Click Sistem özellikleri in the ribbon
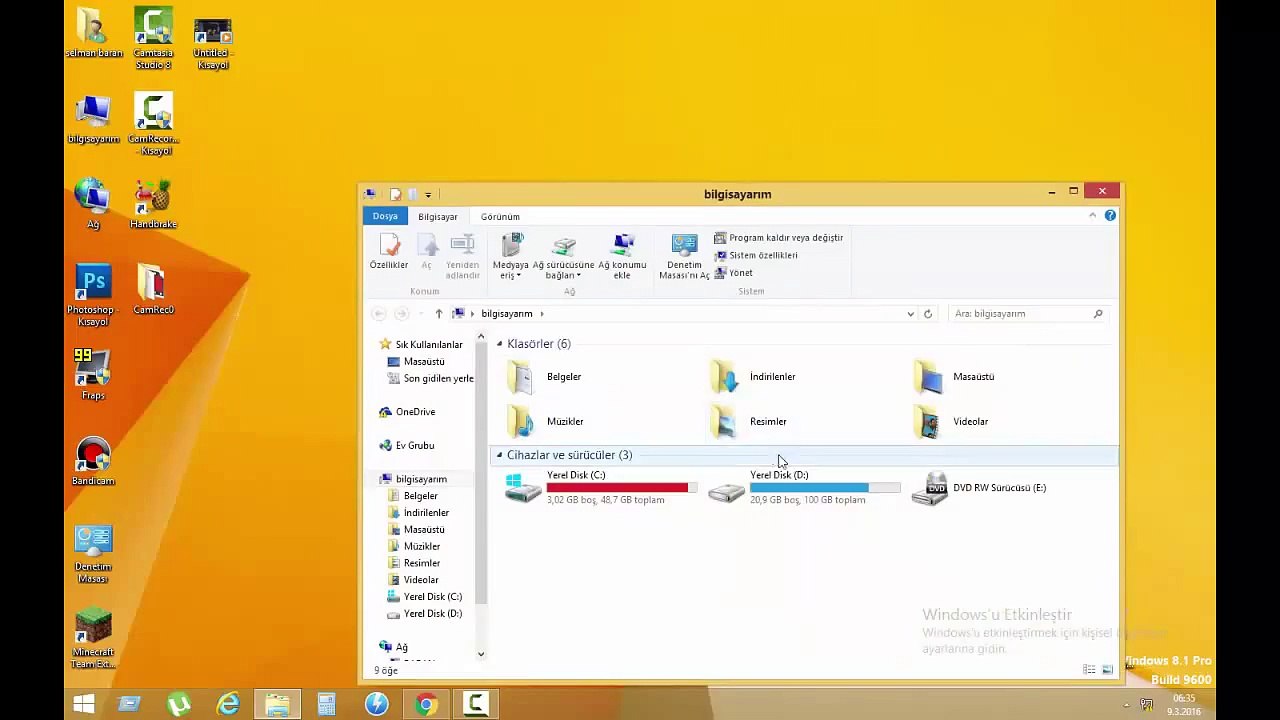The height and width of the screenshot is (720, 1280). (x=756, y=255)
